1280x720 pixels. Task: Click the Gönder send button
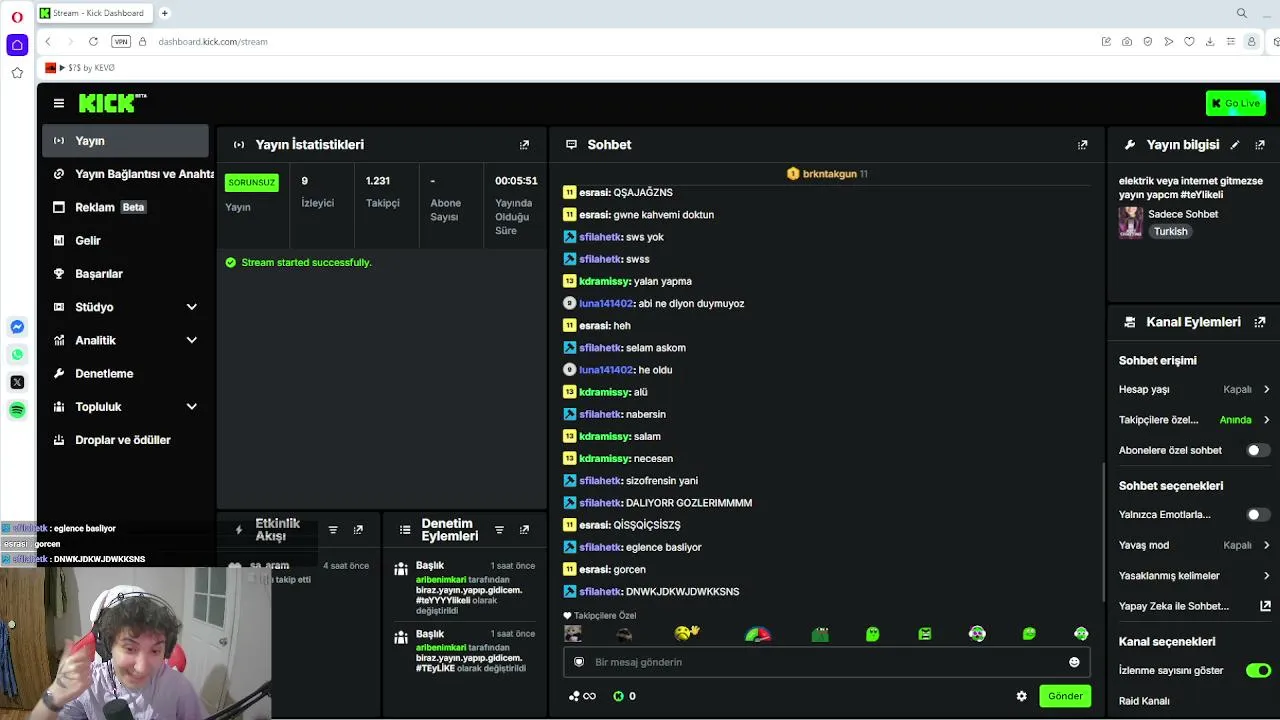1065,696
